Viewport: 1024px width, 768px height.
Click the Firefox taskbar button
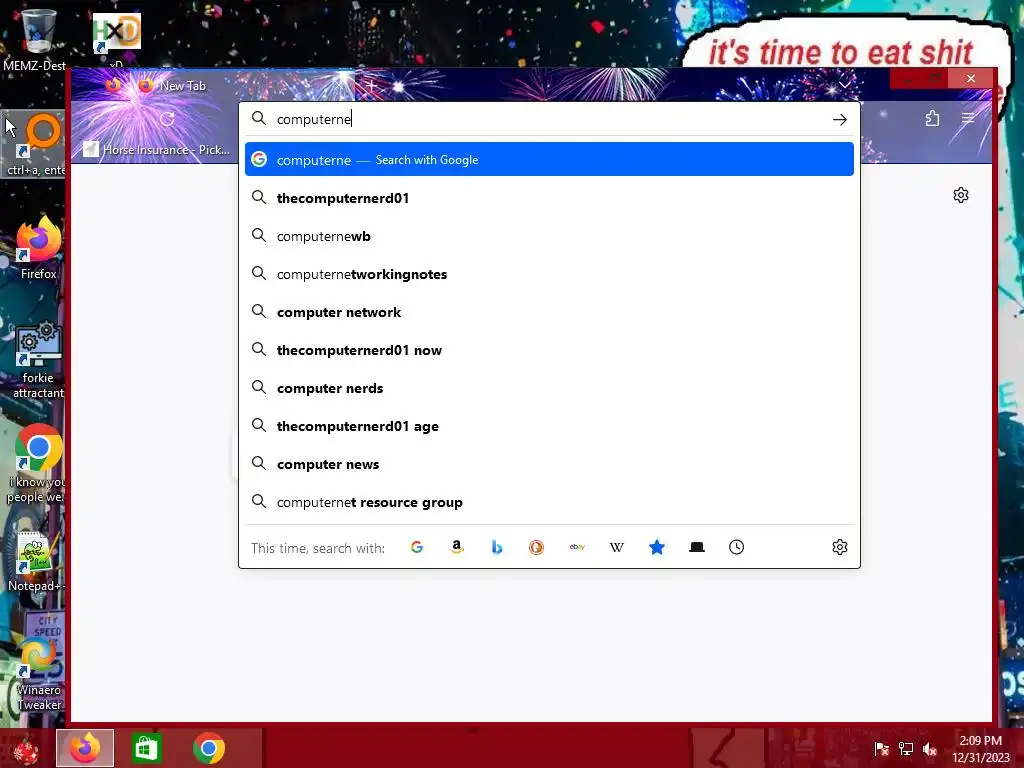pyautogui.click(x=85, y=748)
